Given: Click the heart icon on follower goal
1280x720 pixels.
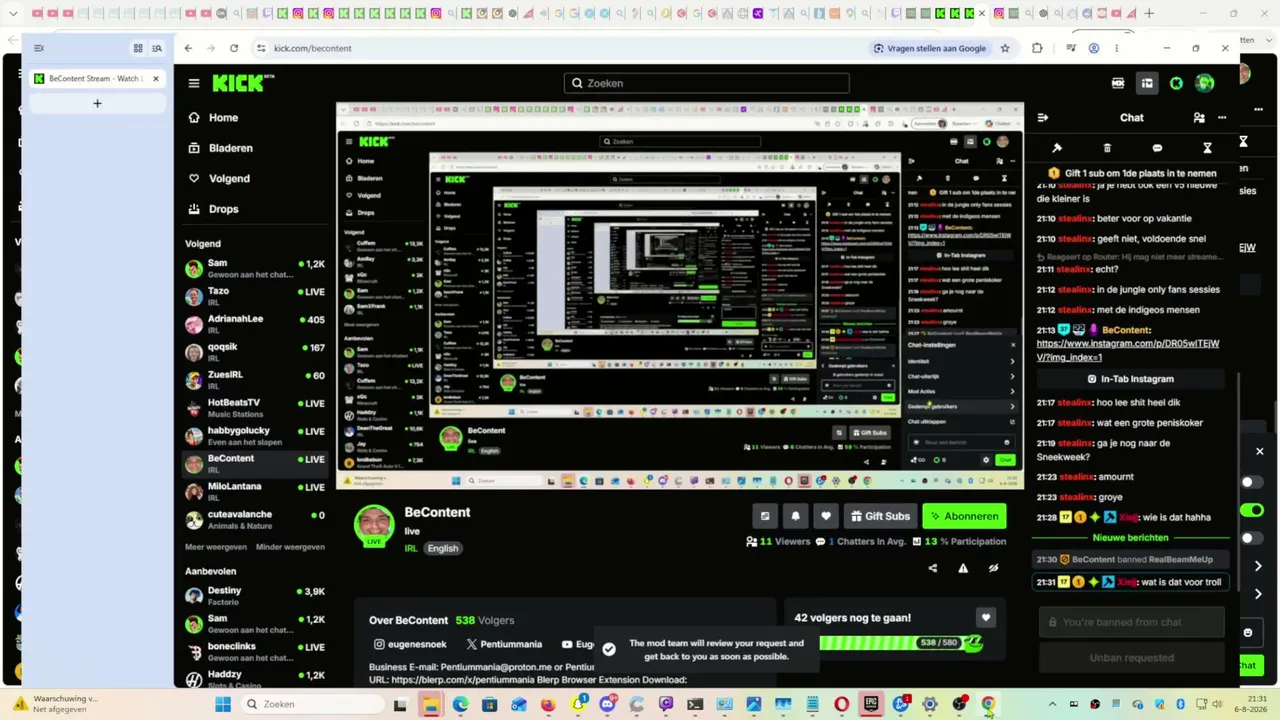Looking at the screenshot, I should tap(985, 618).
